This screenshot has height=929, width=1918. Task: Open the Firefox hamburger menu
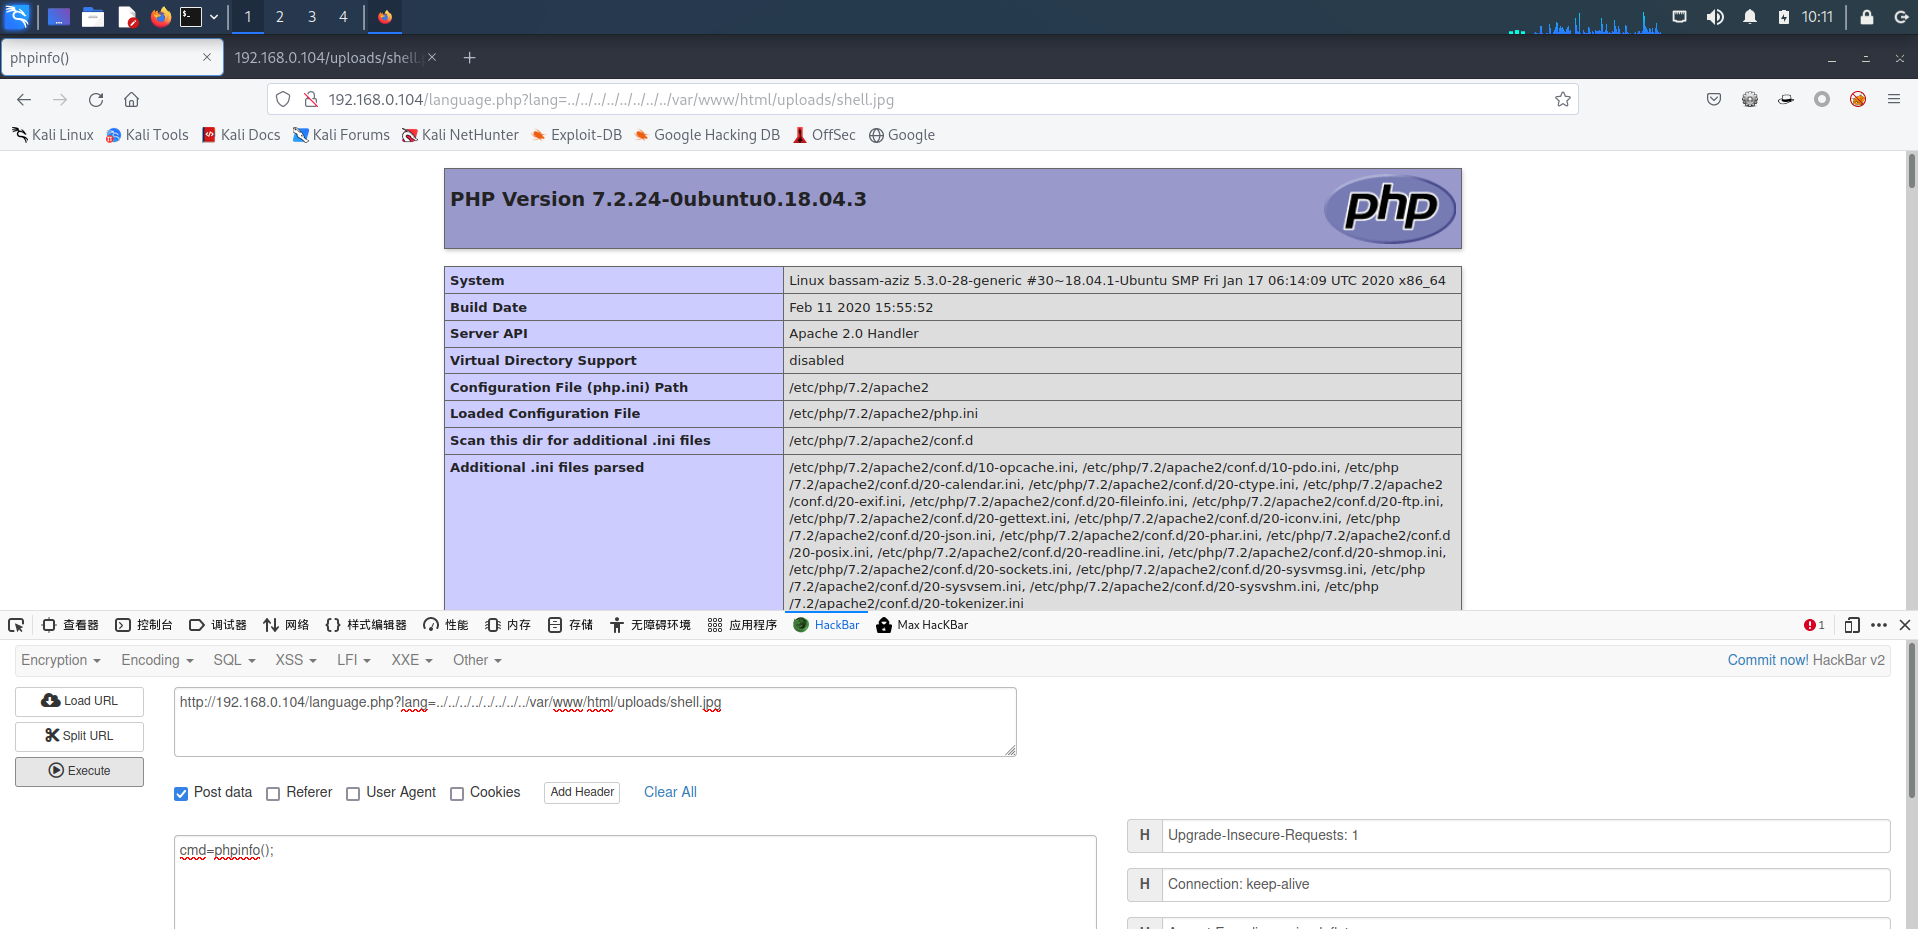1894,99
